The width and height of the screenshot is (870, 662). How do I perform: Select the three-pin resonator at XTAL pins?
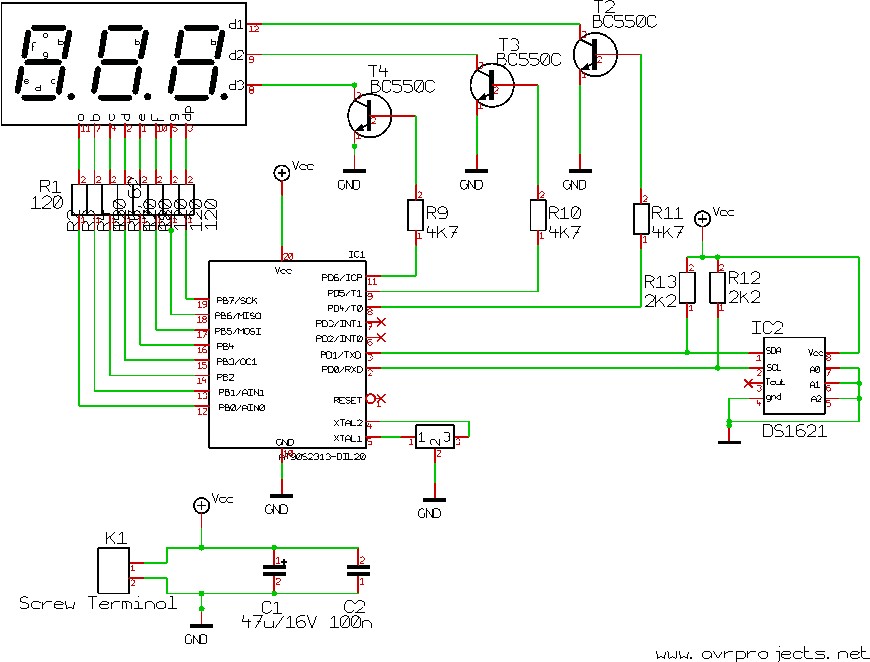tap(435, 437)
